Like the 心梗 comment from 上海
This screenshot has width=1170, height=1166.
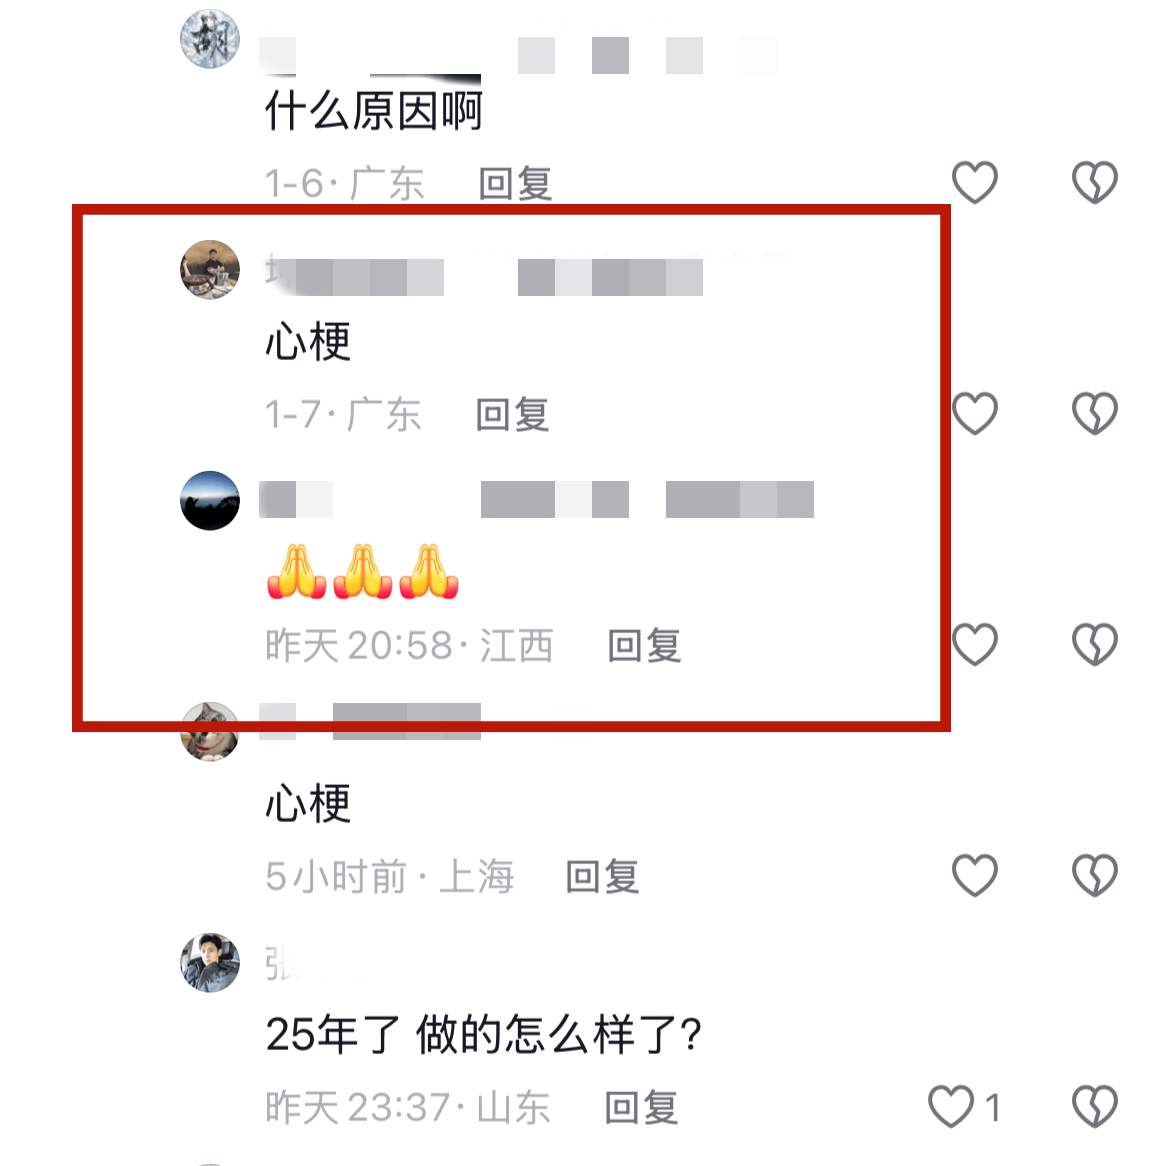tap(975, 875)
